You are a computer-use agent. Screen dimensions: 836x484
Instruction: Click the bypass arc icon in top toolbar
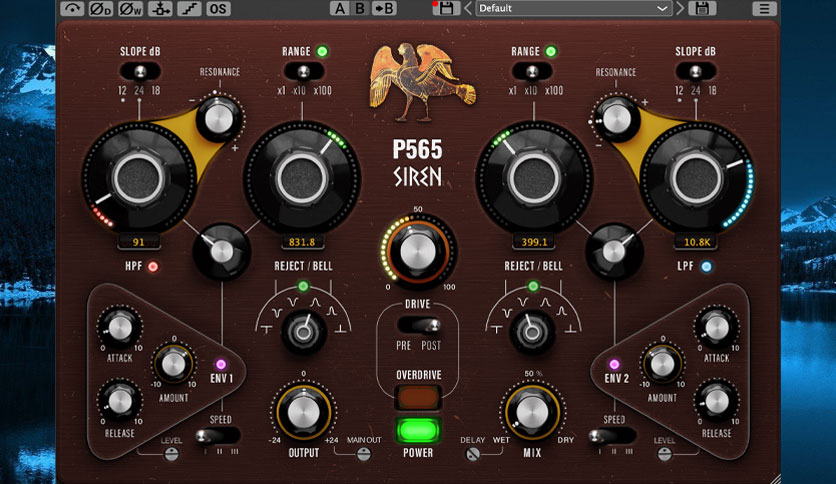pyautogui.click(x=72, y=9)
